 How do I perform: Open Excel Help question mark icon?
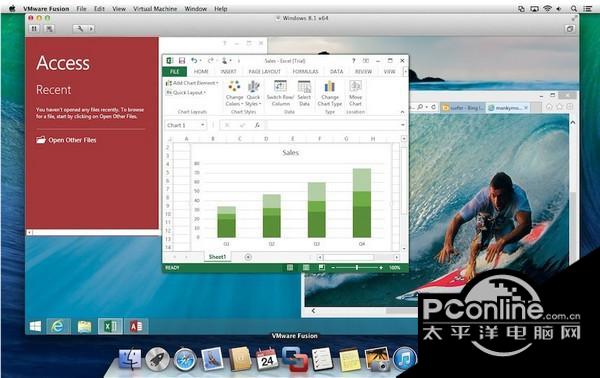354,60
